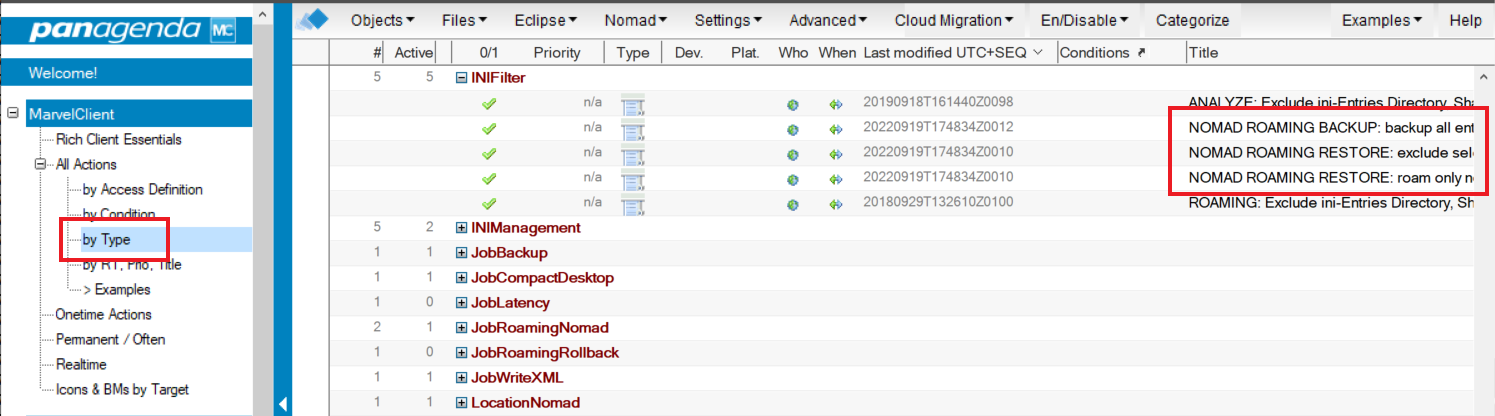
Task: Toggle green checkmark in RESTORE: roam only row
Action: click(488, 178)
